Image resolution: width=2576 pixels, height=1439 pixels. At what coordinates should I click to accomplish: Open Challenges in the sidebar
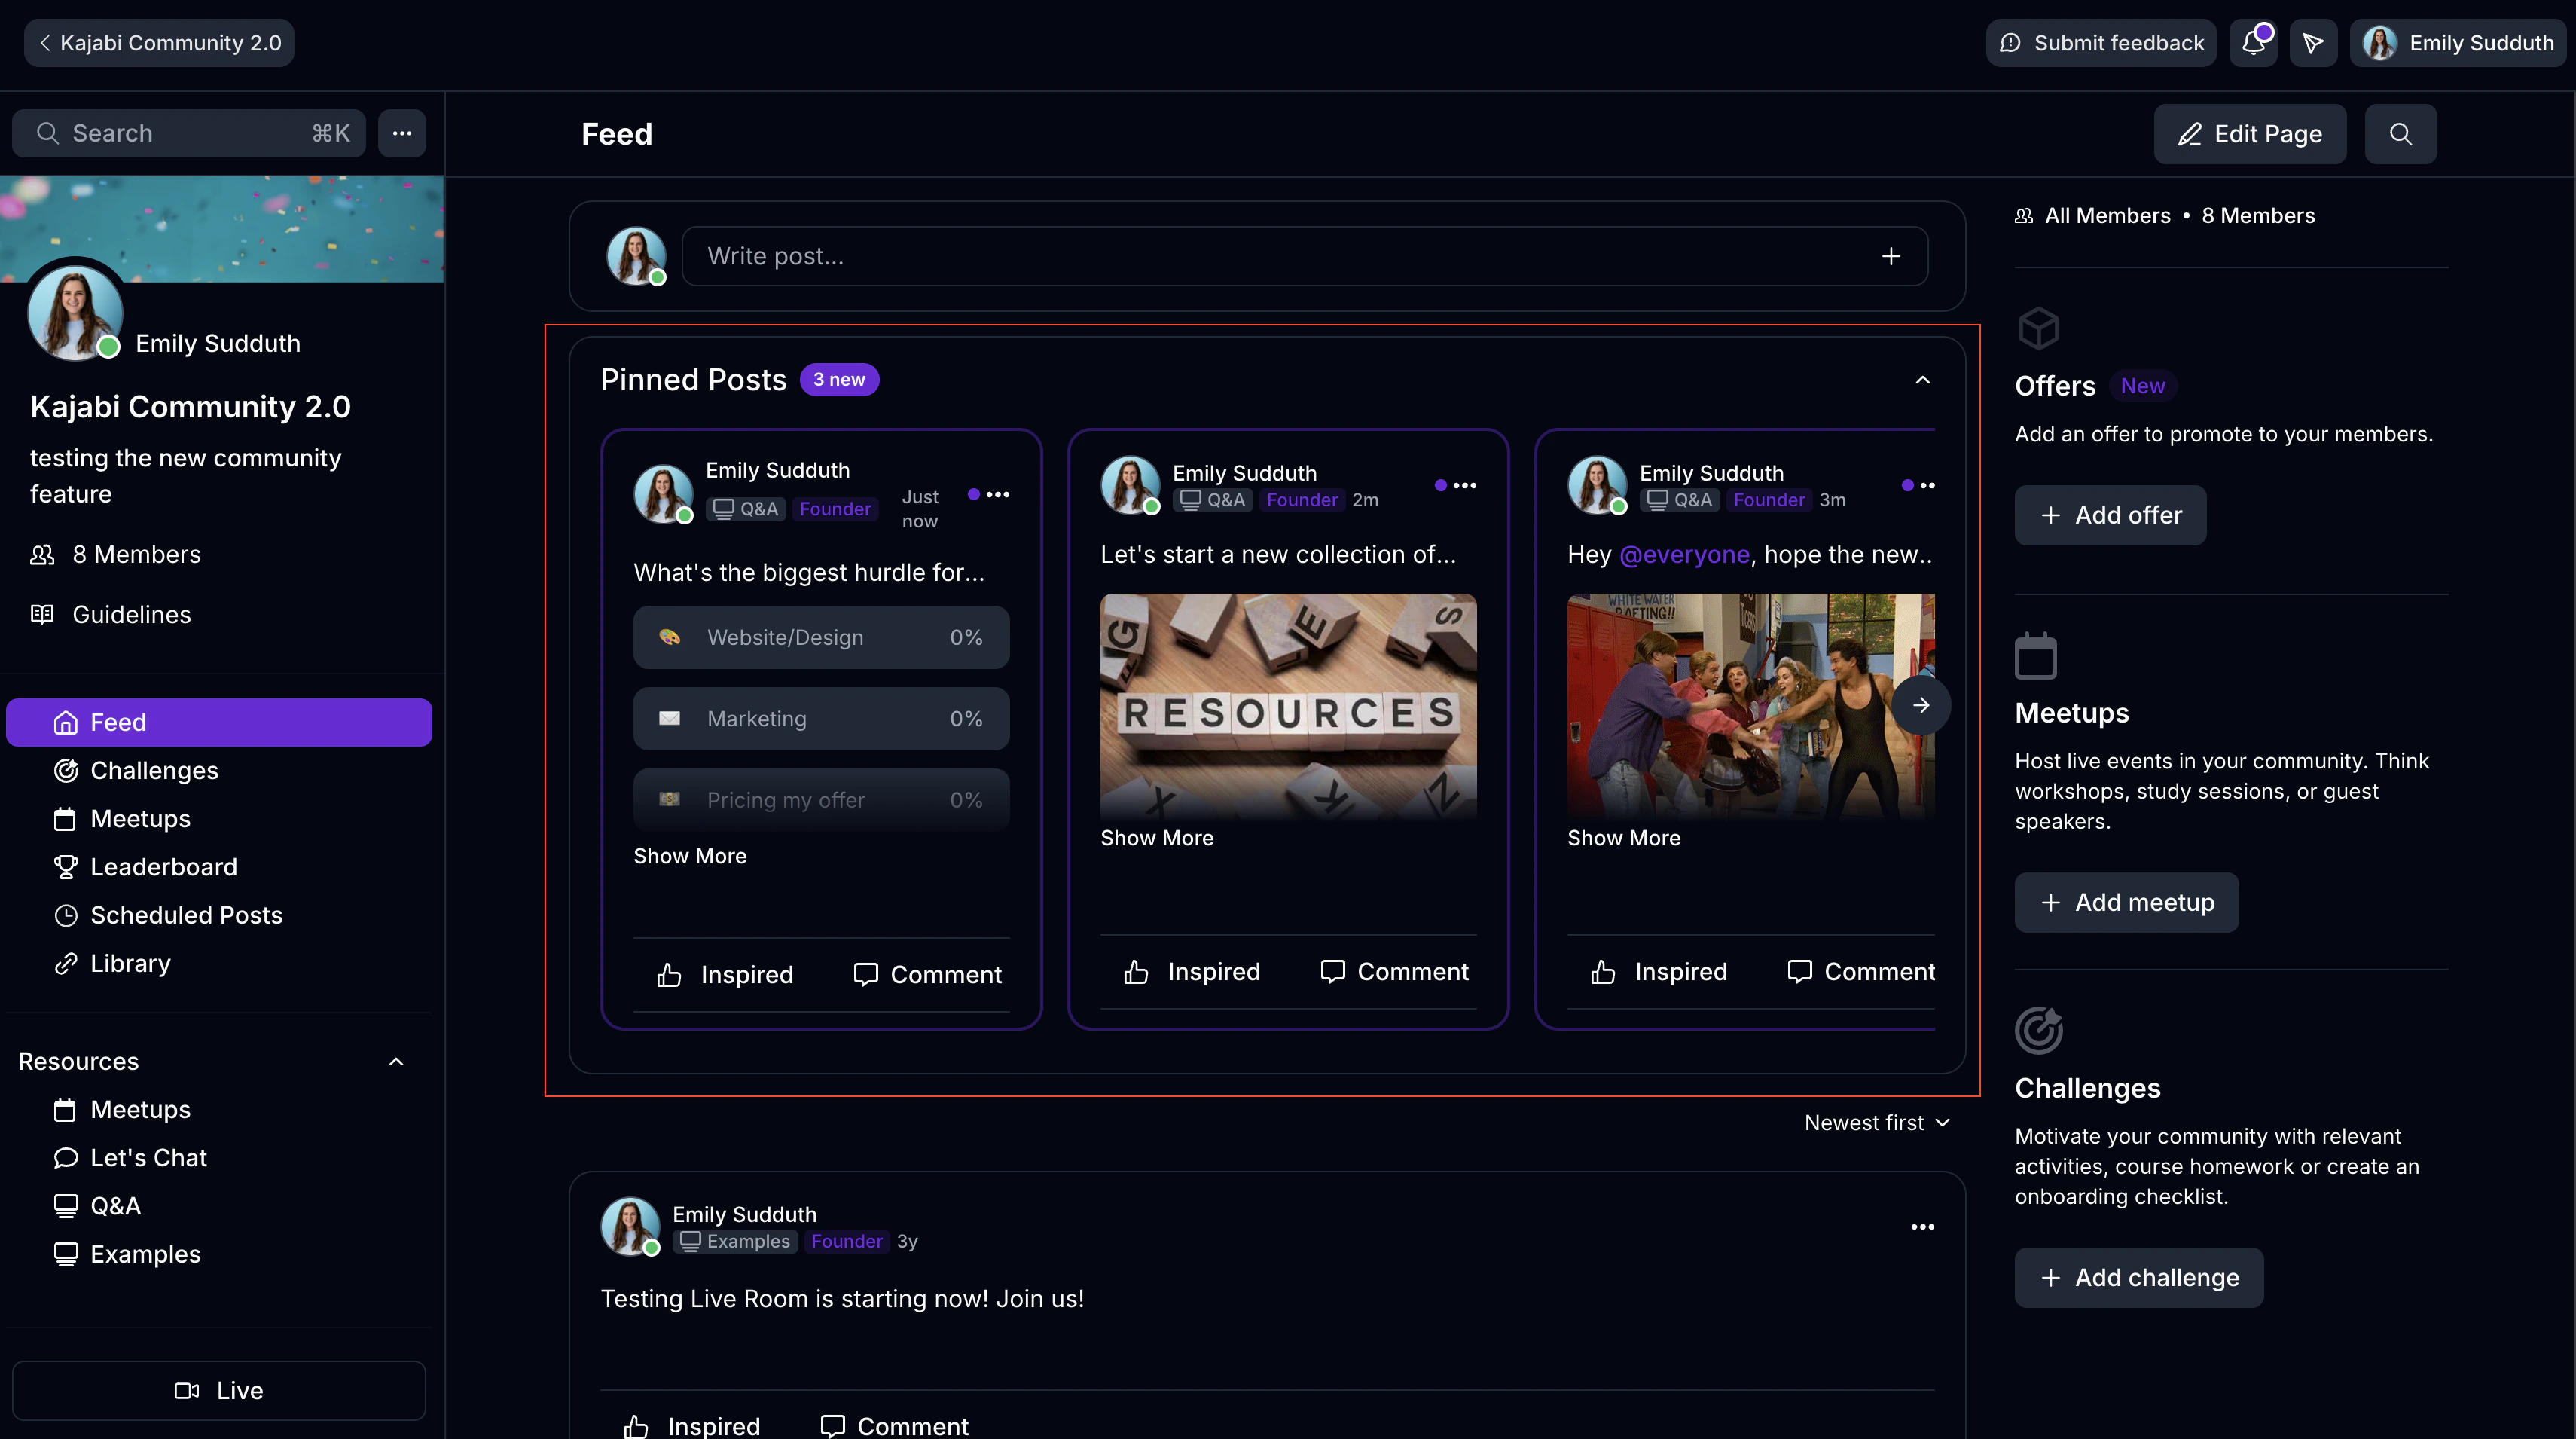click(154, 770)
